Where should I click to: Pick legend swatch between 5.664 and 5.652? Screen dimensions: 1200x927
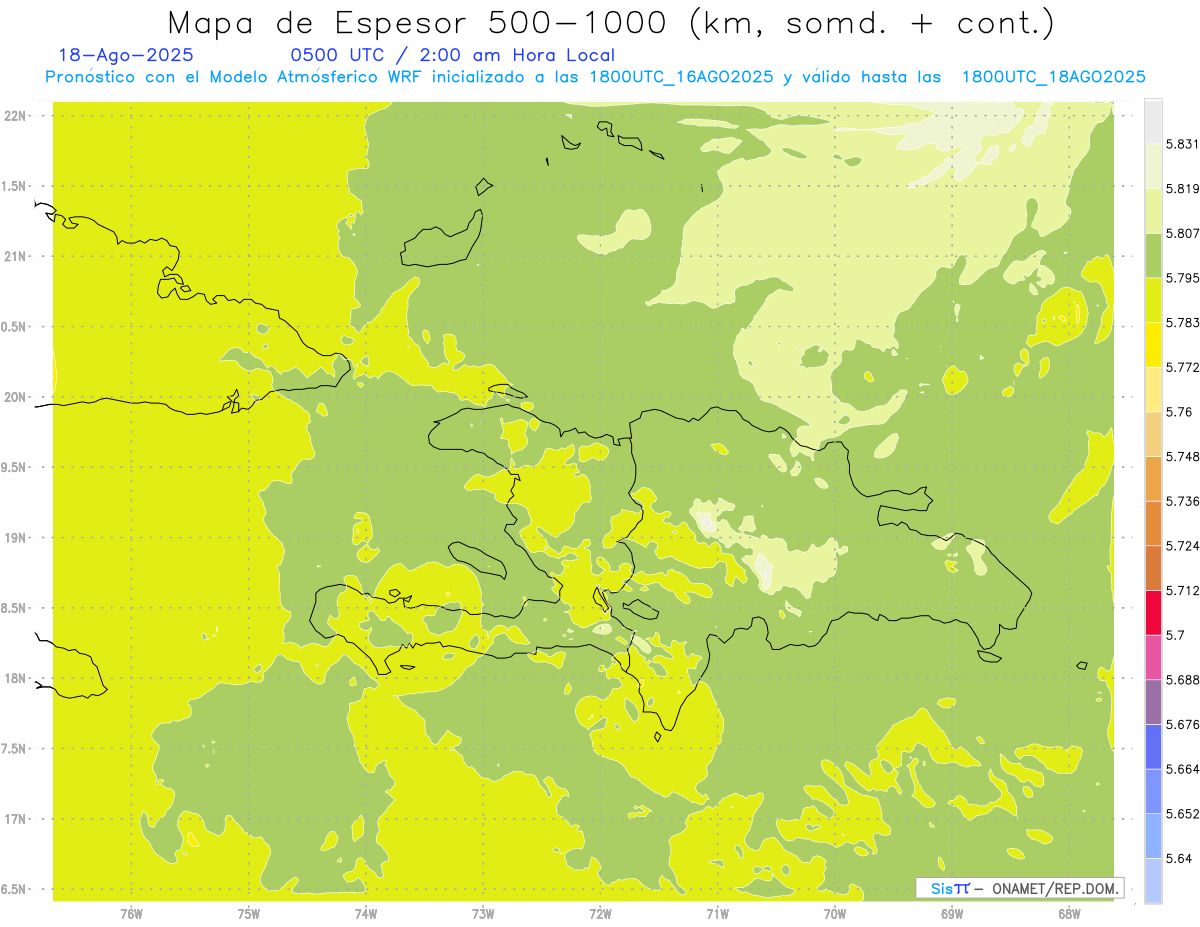point(1153,790)
